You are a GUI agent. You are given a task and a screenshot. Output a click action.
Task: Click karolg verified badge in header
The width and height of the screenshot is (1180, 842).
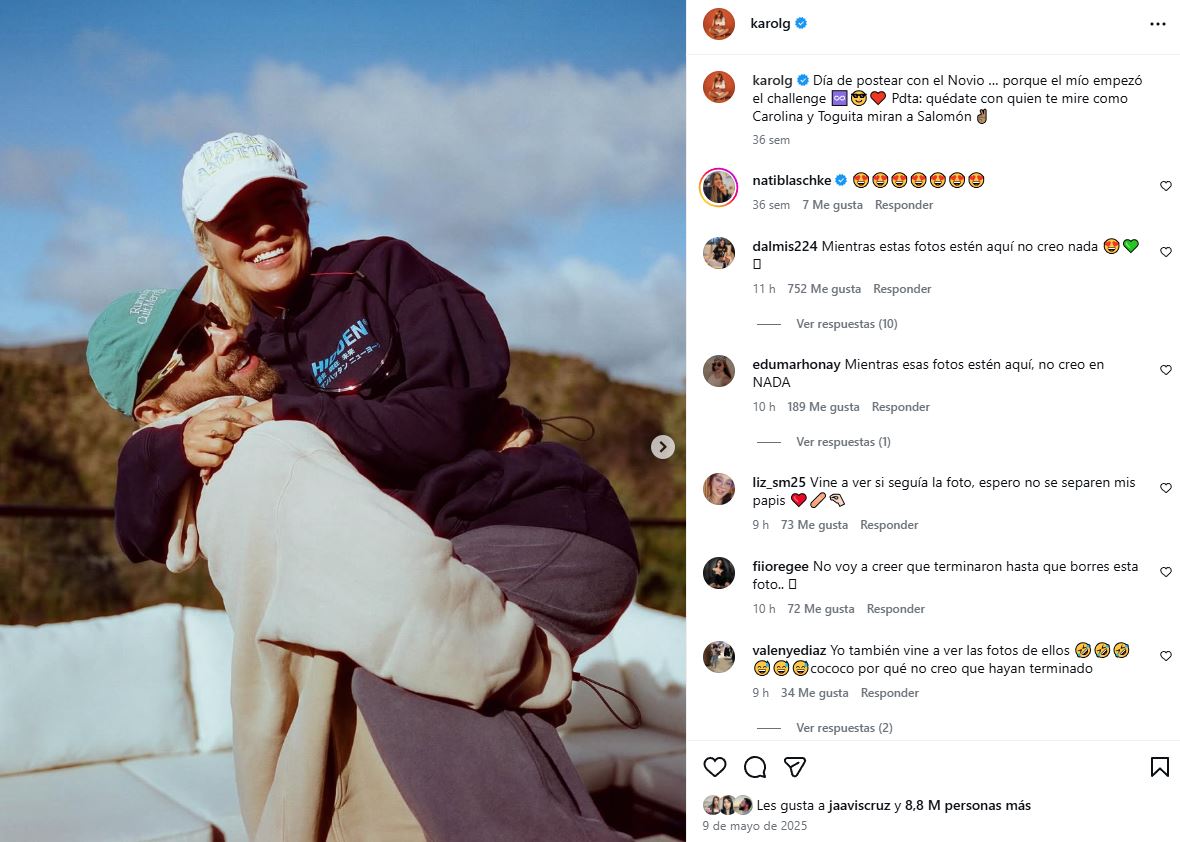[801, 24]
